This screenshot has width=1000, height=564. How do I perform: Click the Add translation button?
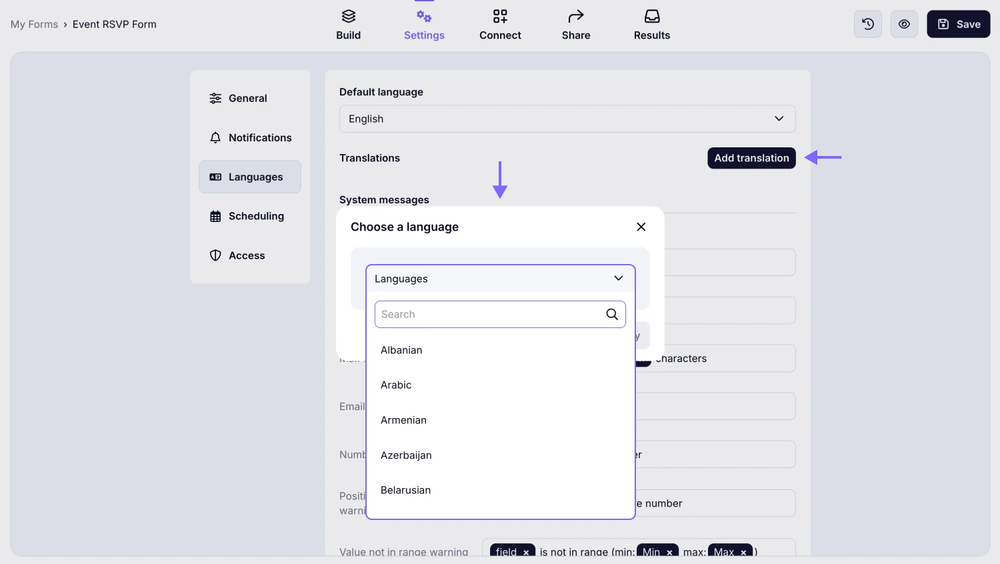pos(751,158)
